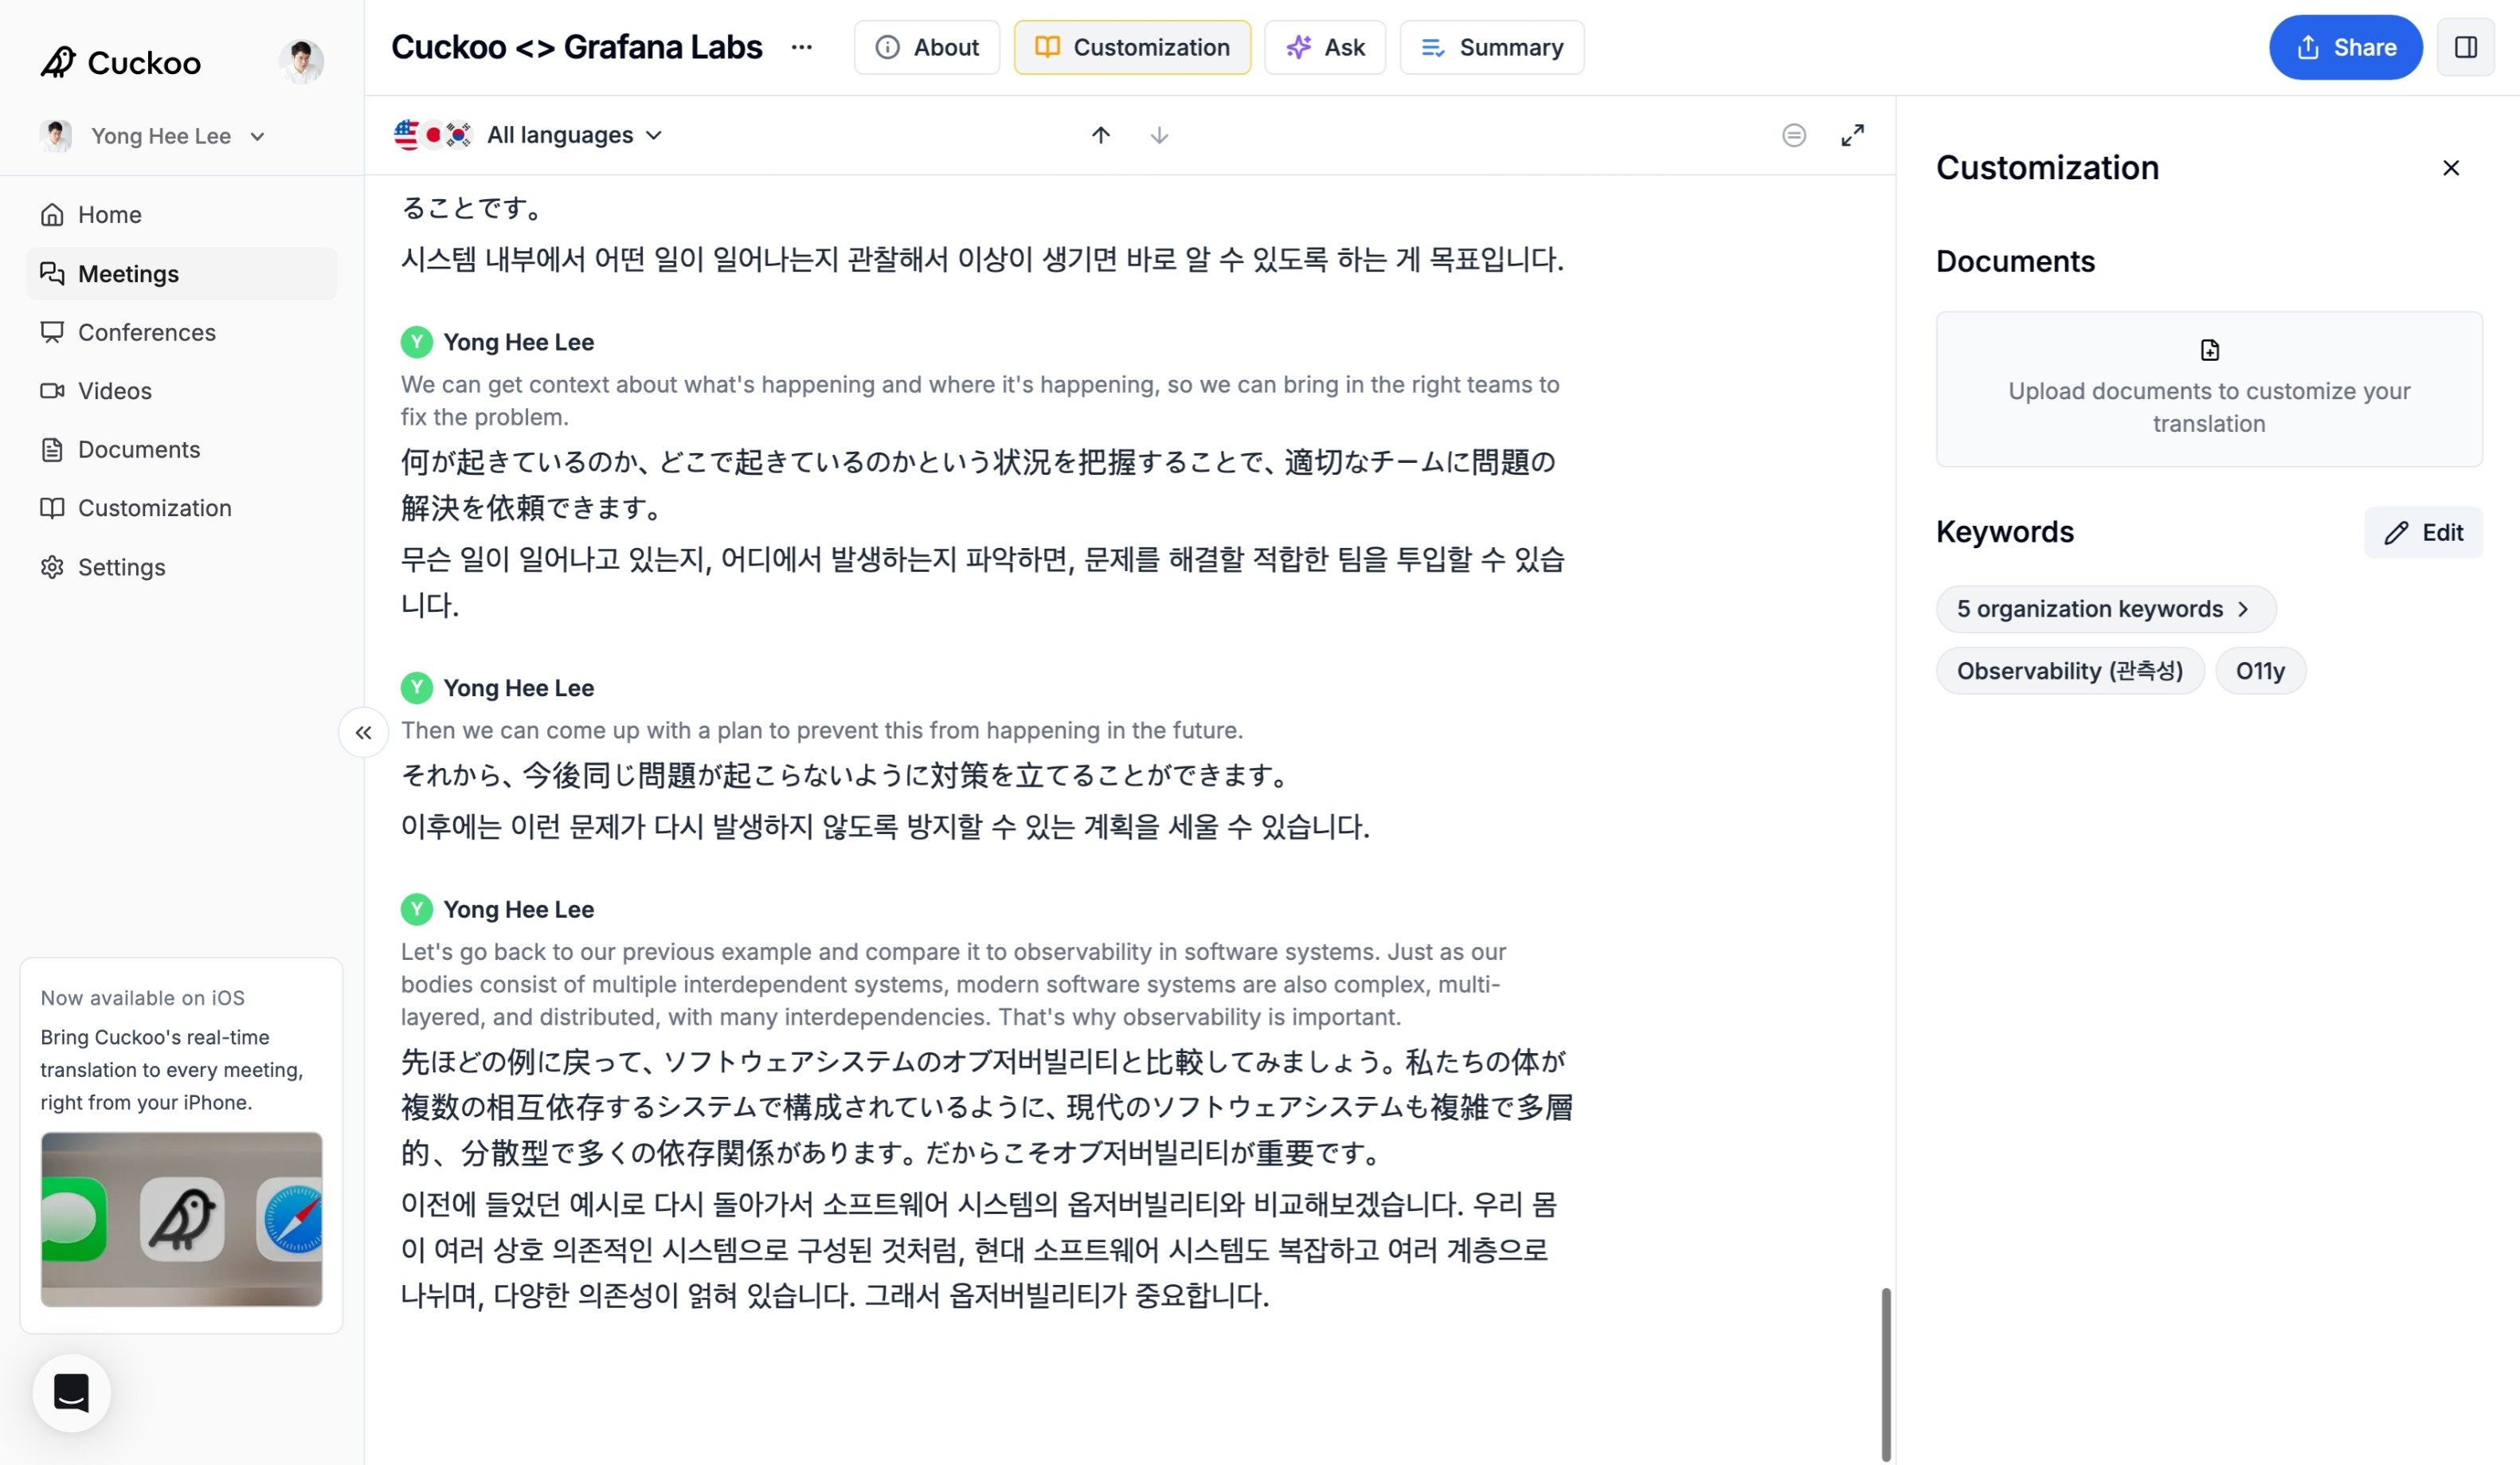Viewport: 2520px width, 1465px height.
Task: Close the Customization panel
Action: pos(2450,168)
